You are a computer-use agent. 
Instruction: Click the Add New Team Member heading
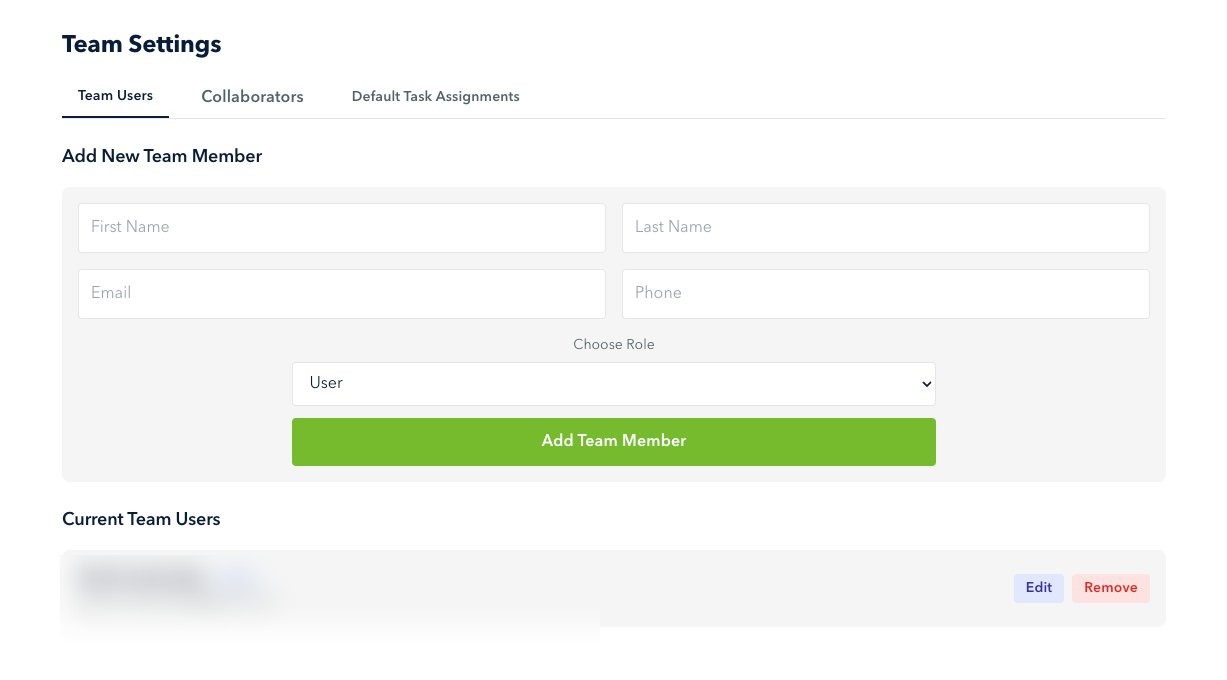(162, 156)
